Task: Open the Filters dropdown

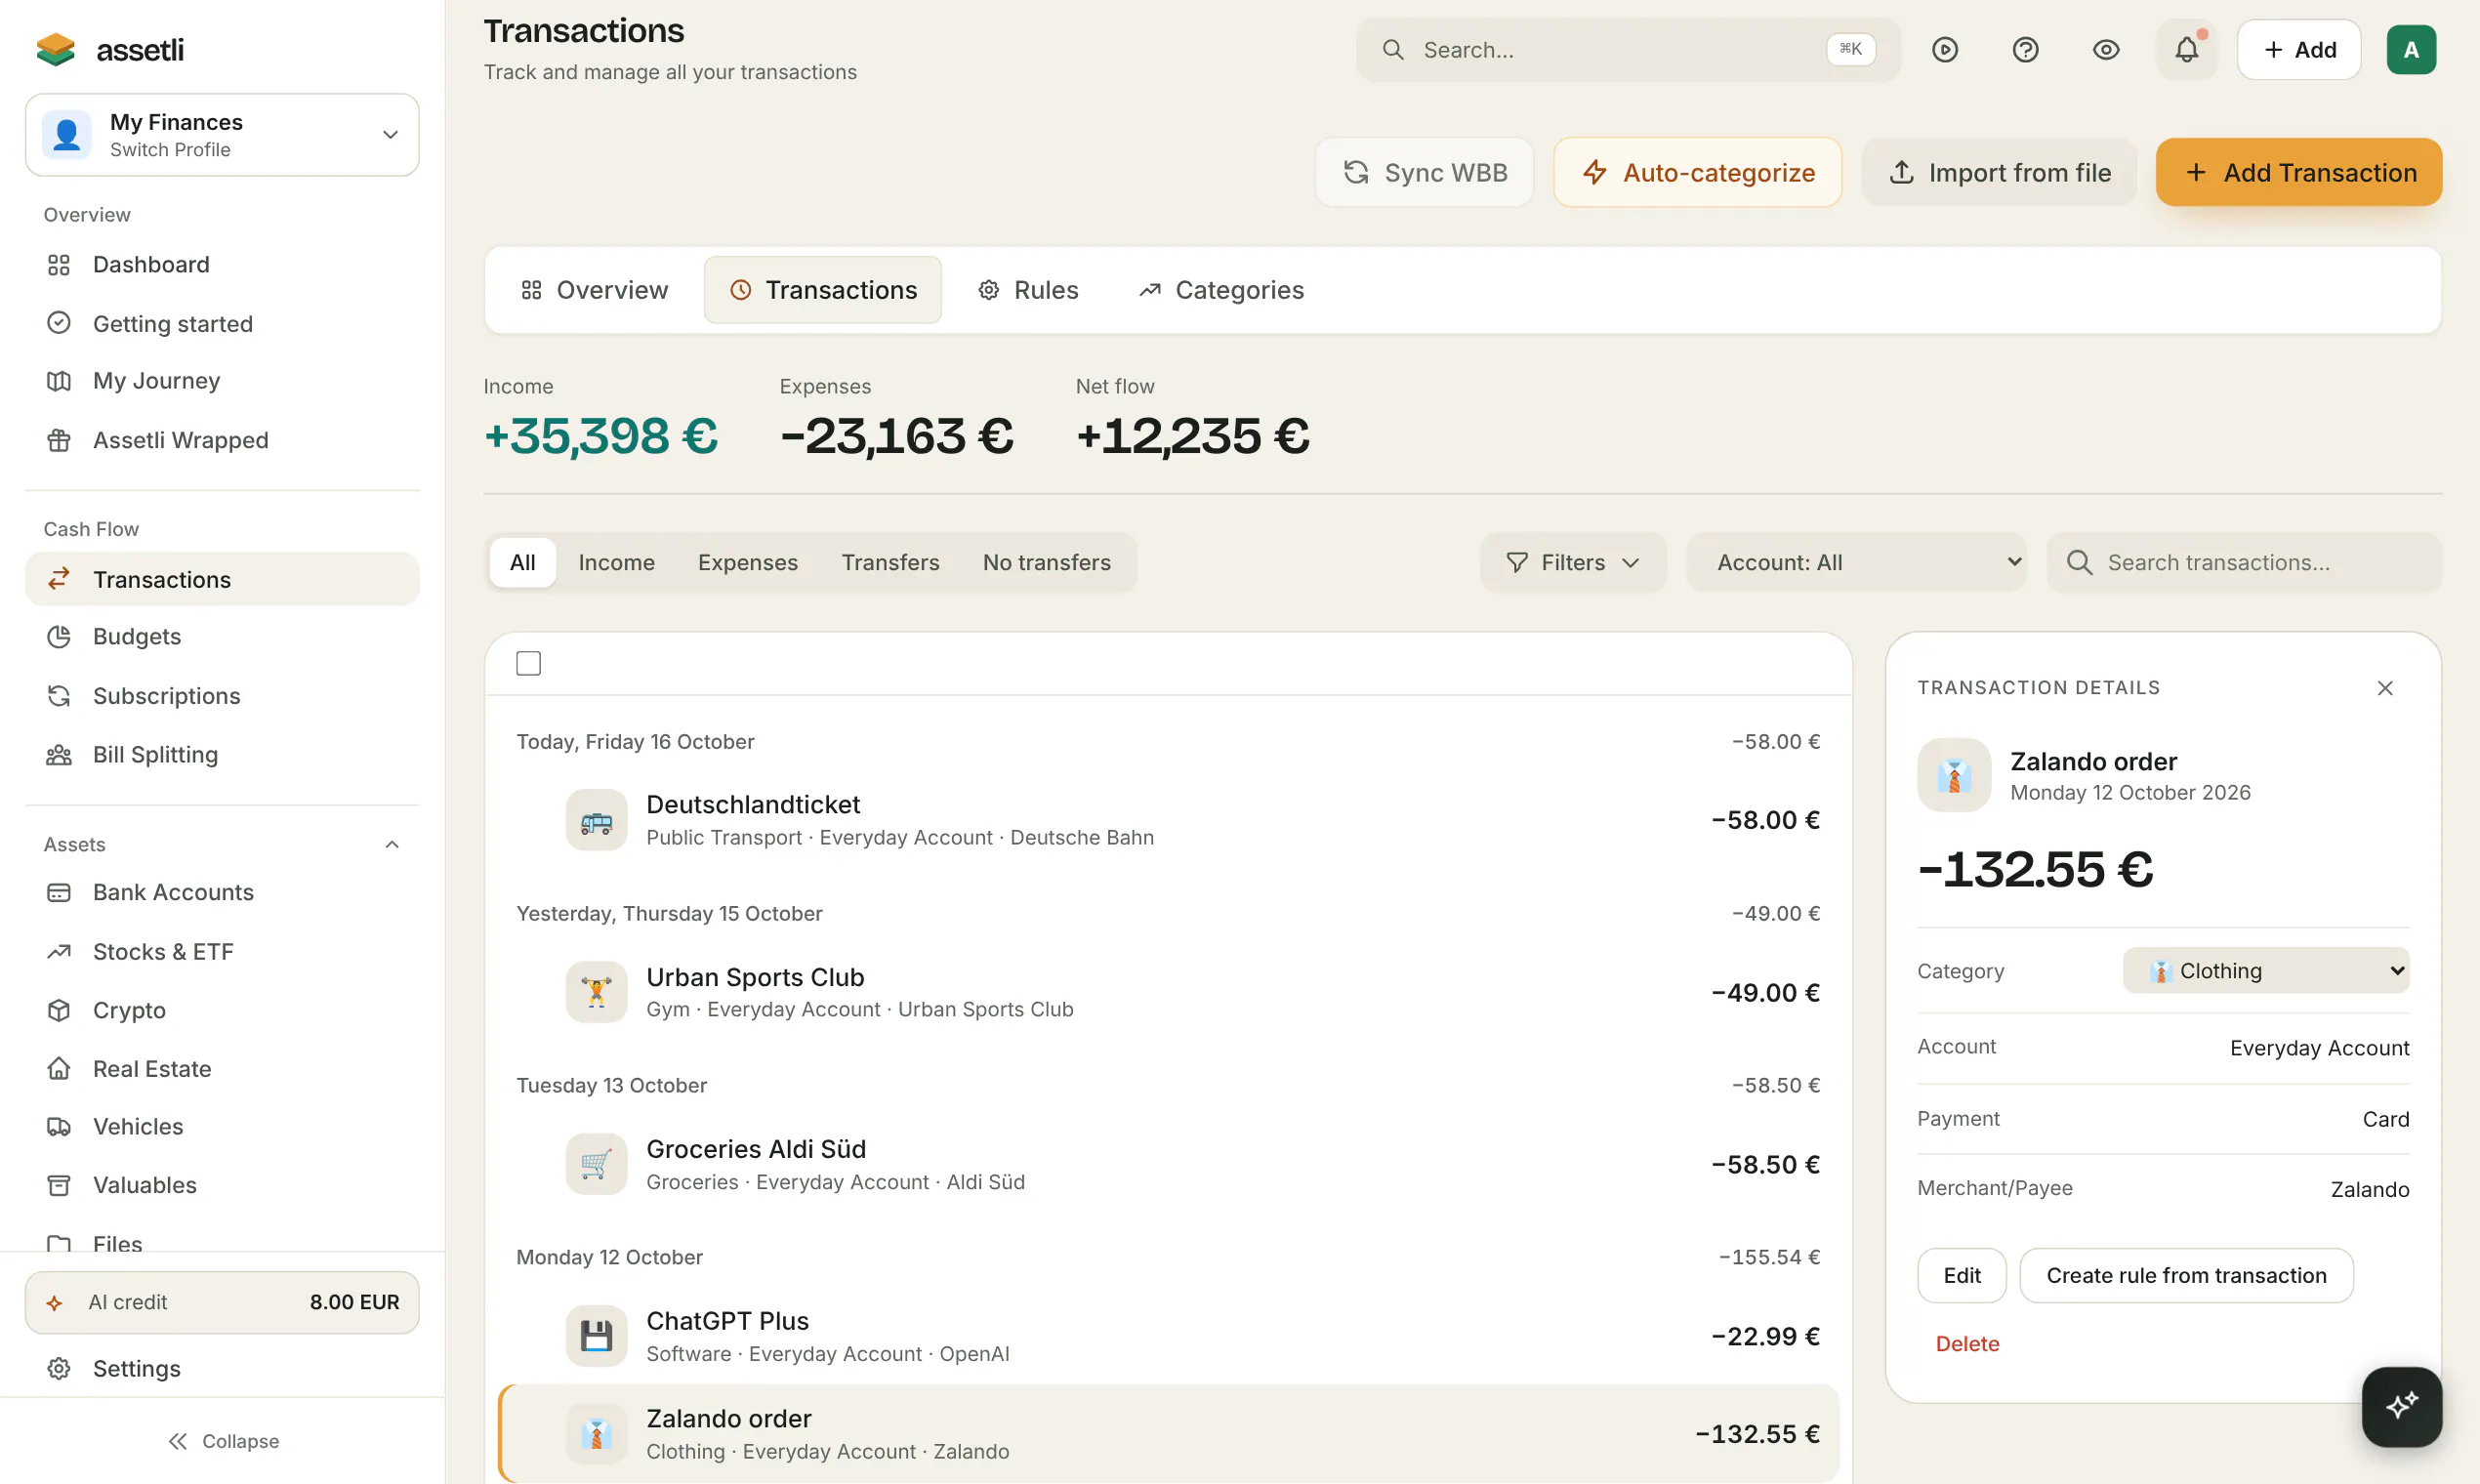Action: pyautogui.click(x=1572, y=562)
